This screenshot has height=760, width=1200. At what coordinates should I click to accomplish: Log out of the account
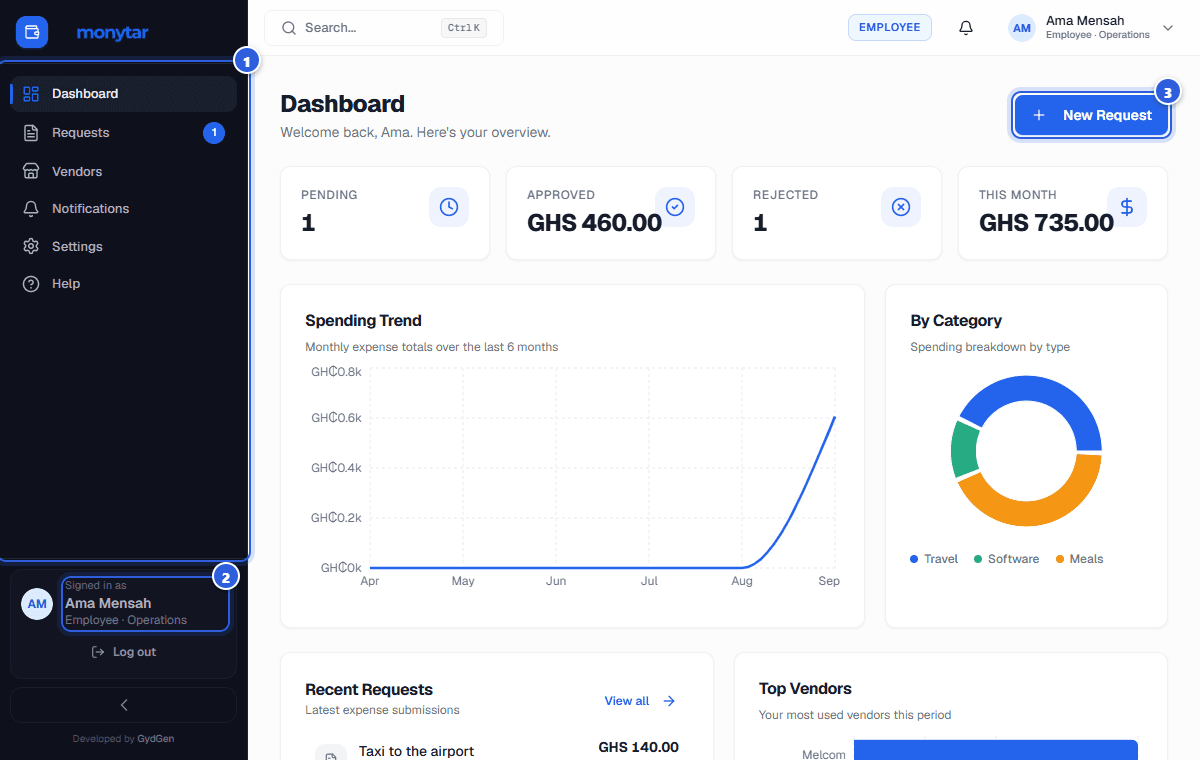tap(124, 652)
